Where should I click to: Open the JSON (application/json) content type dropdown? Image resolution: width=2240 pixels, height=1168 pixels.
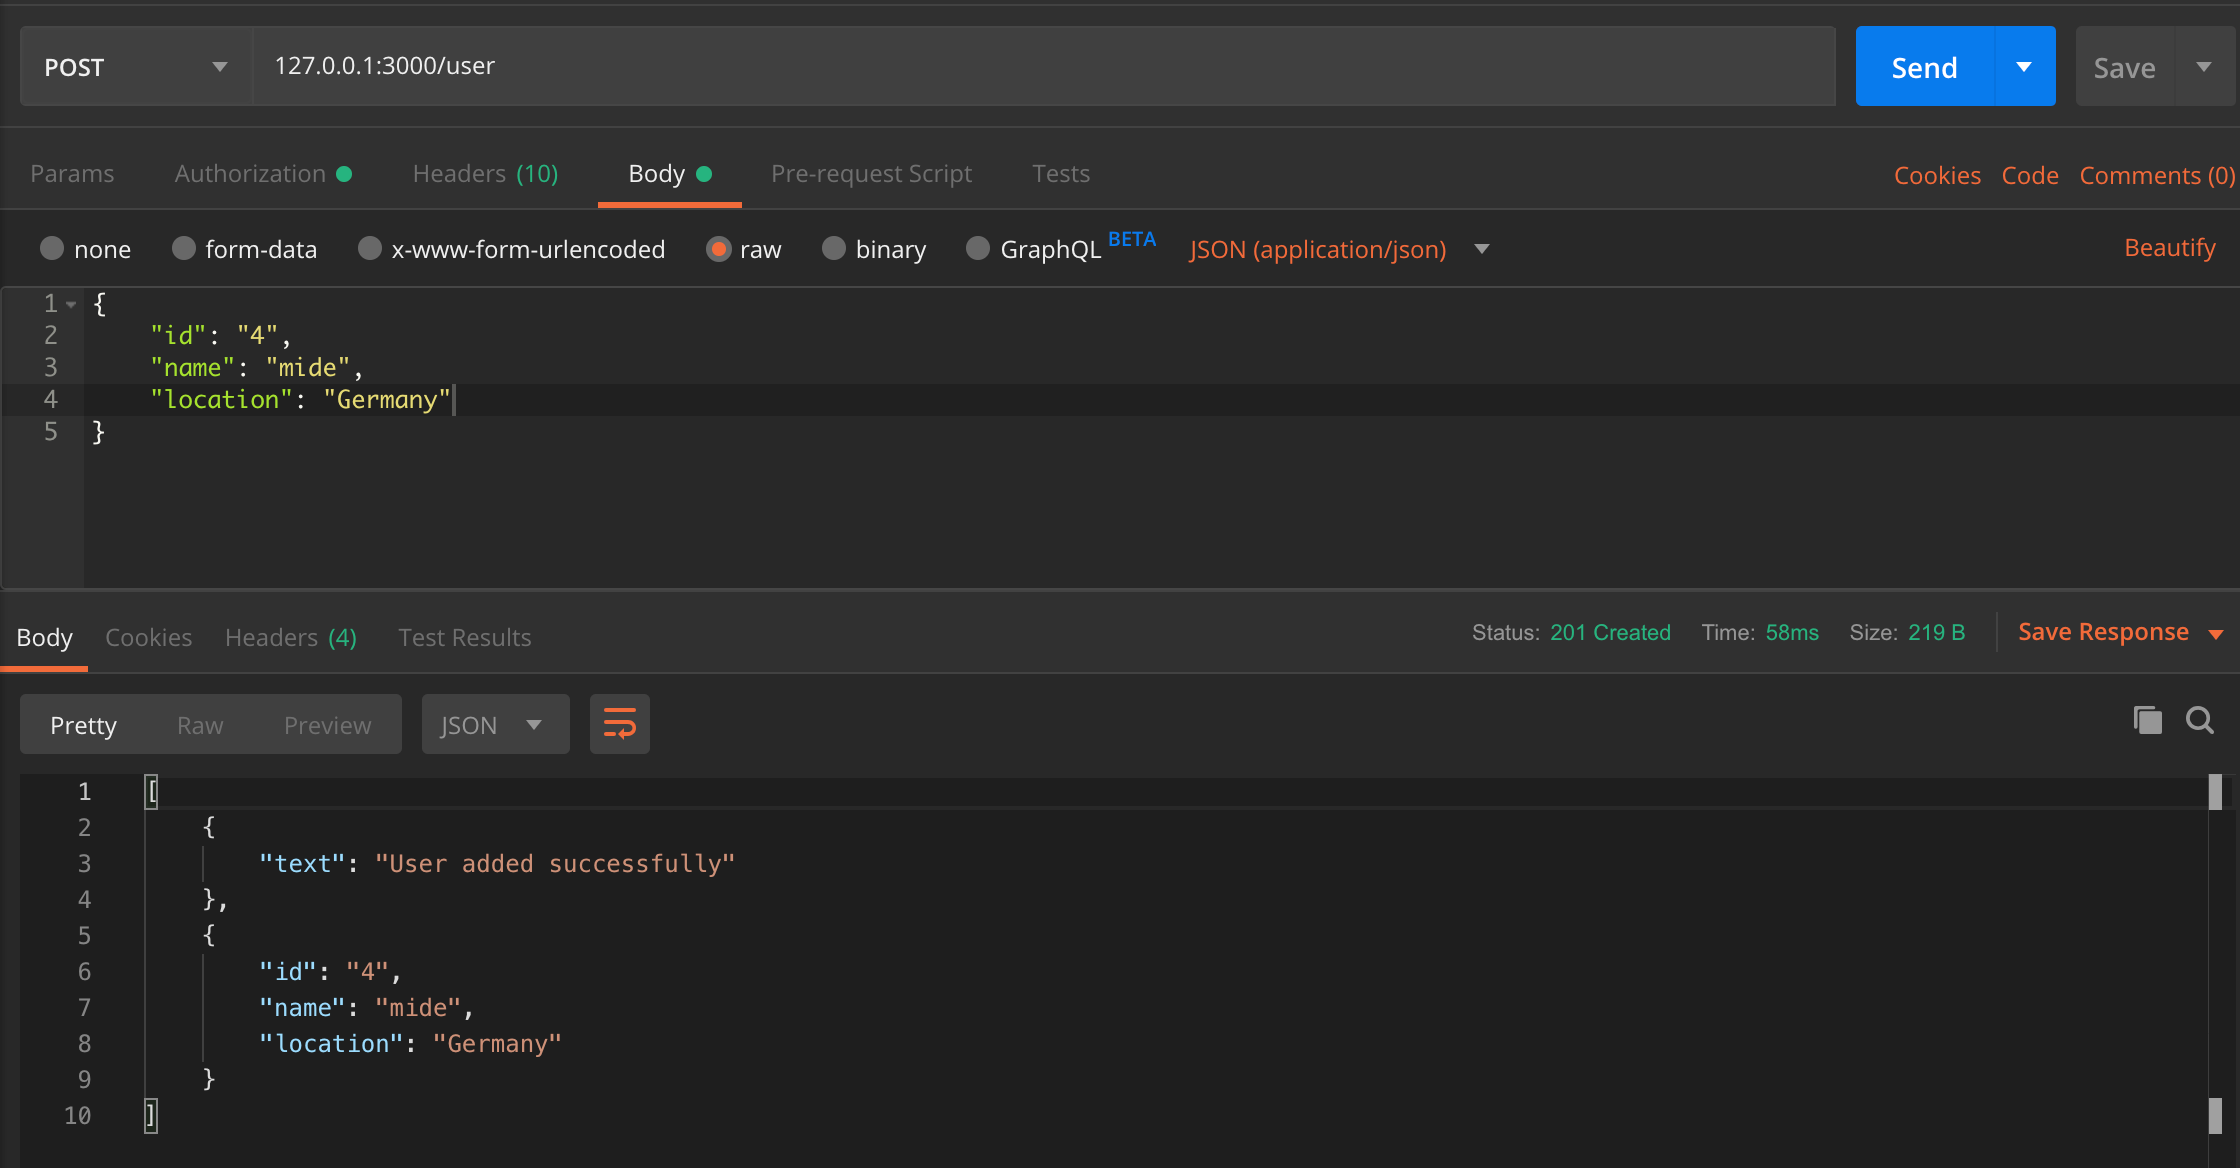click(x=1339, y=249)
